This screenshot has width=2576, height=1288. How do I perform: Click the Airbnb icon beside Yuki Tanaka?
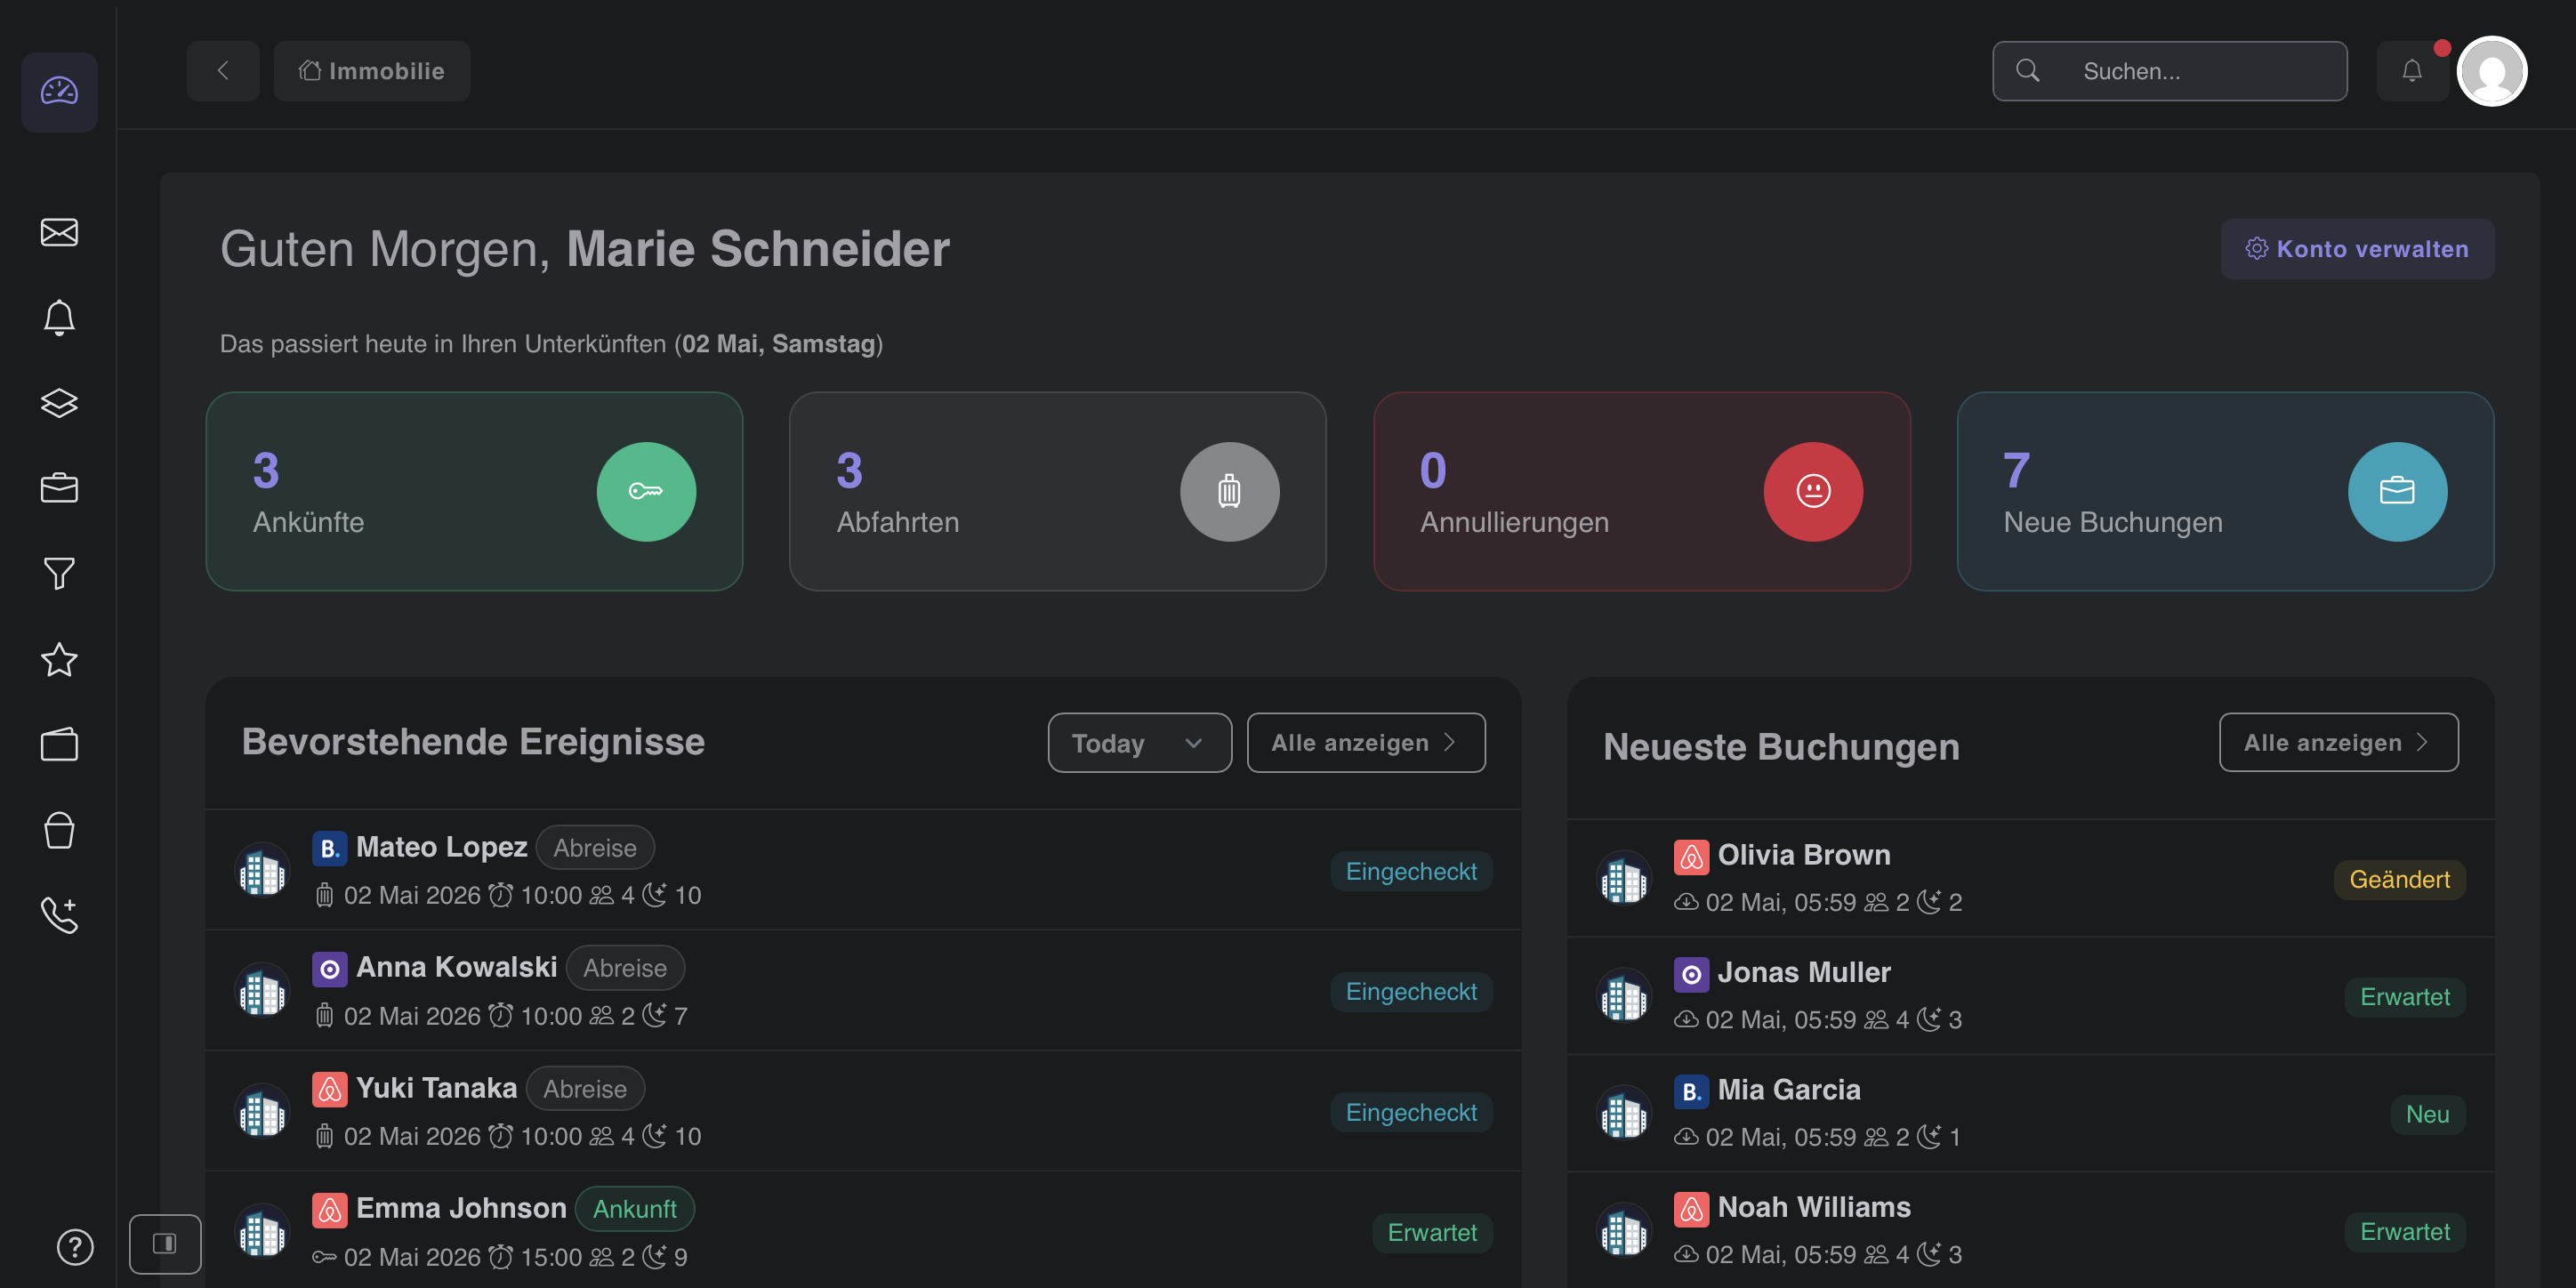329,1089
